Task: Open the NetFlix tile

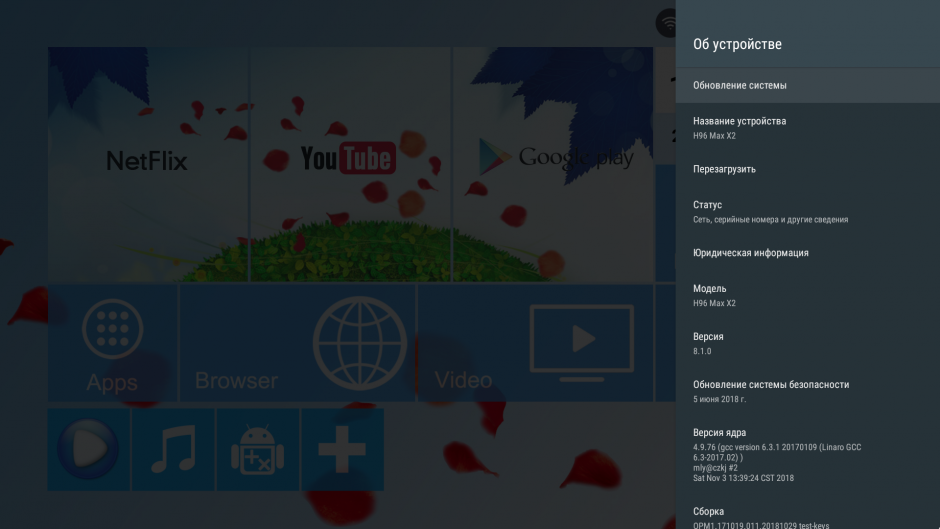Action: (x=147, y=164)
